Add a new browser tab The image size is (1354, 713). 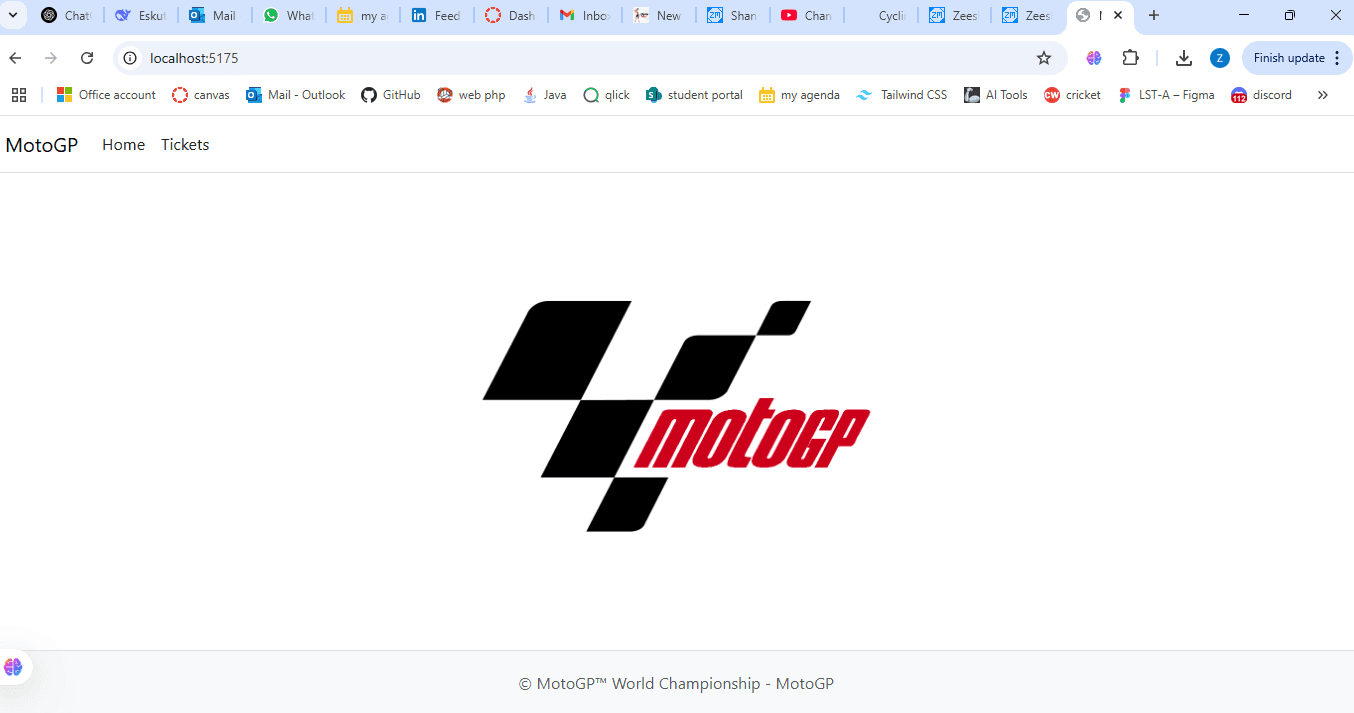point(1154,15)
